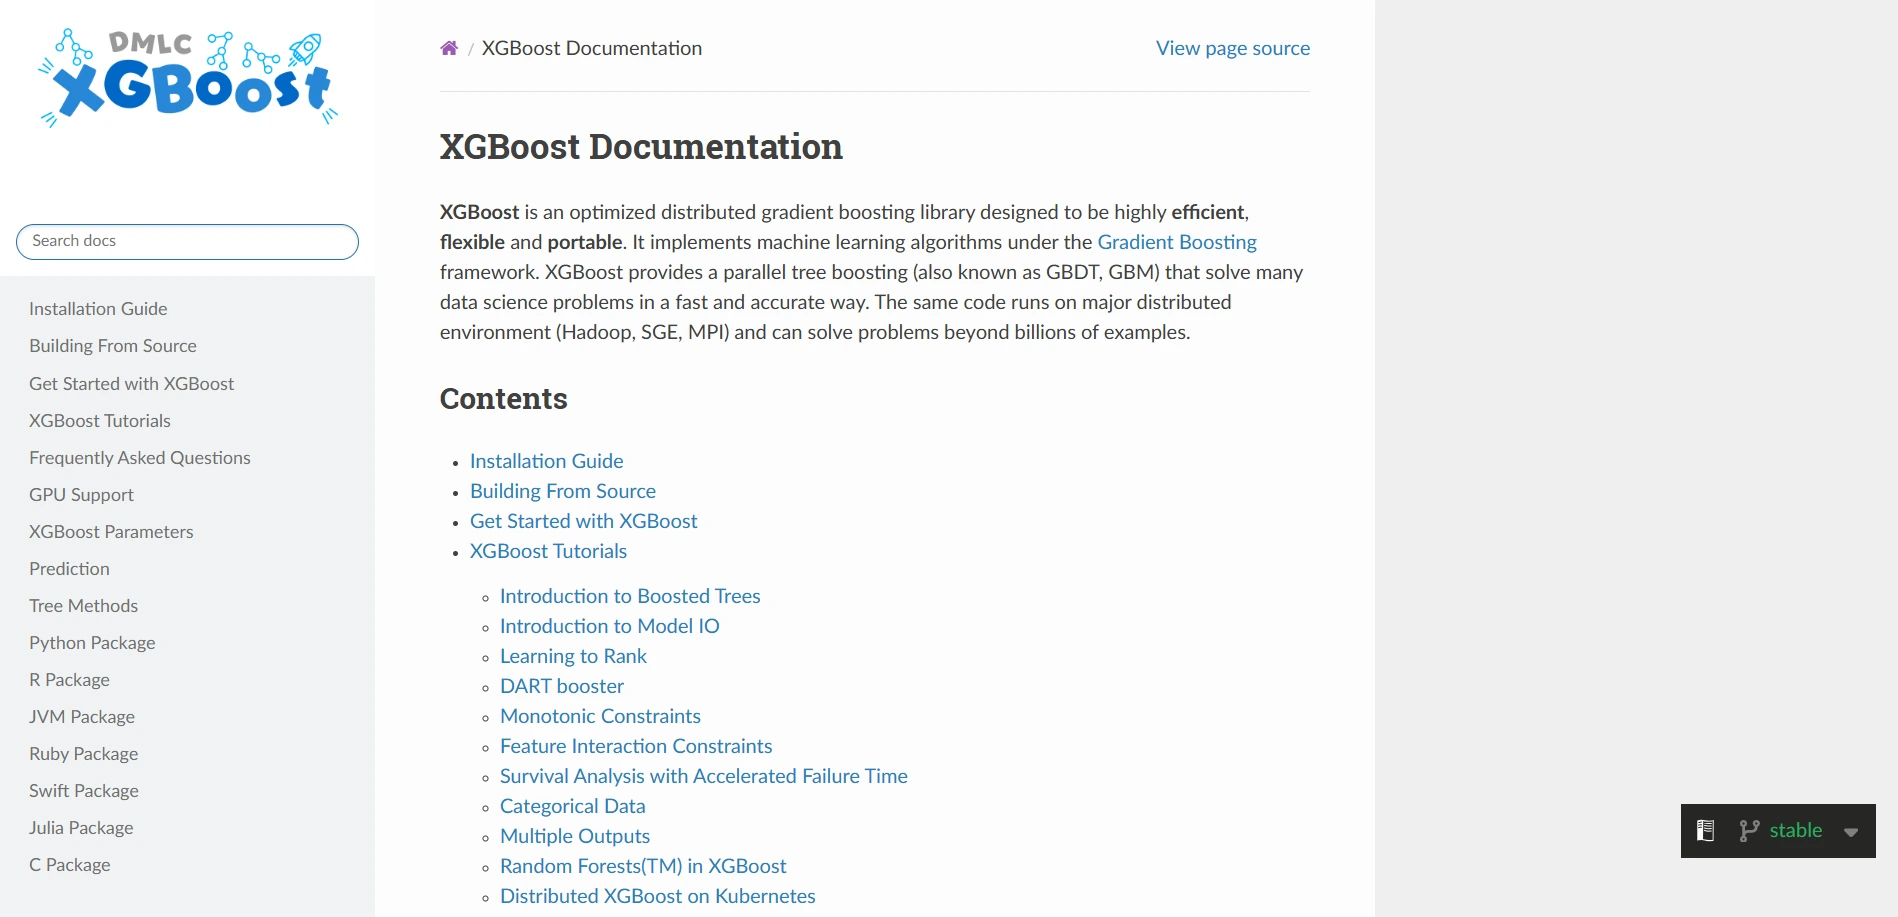Open XGBoost Tutorials in sidebar
1898x917 pixels.
[100, 421]
